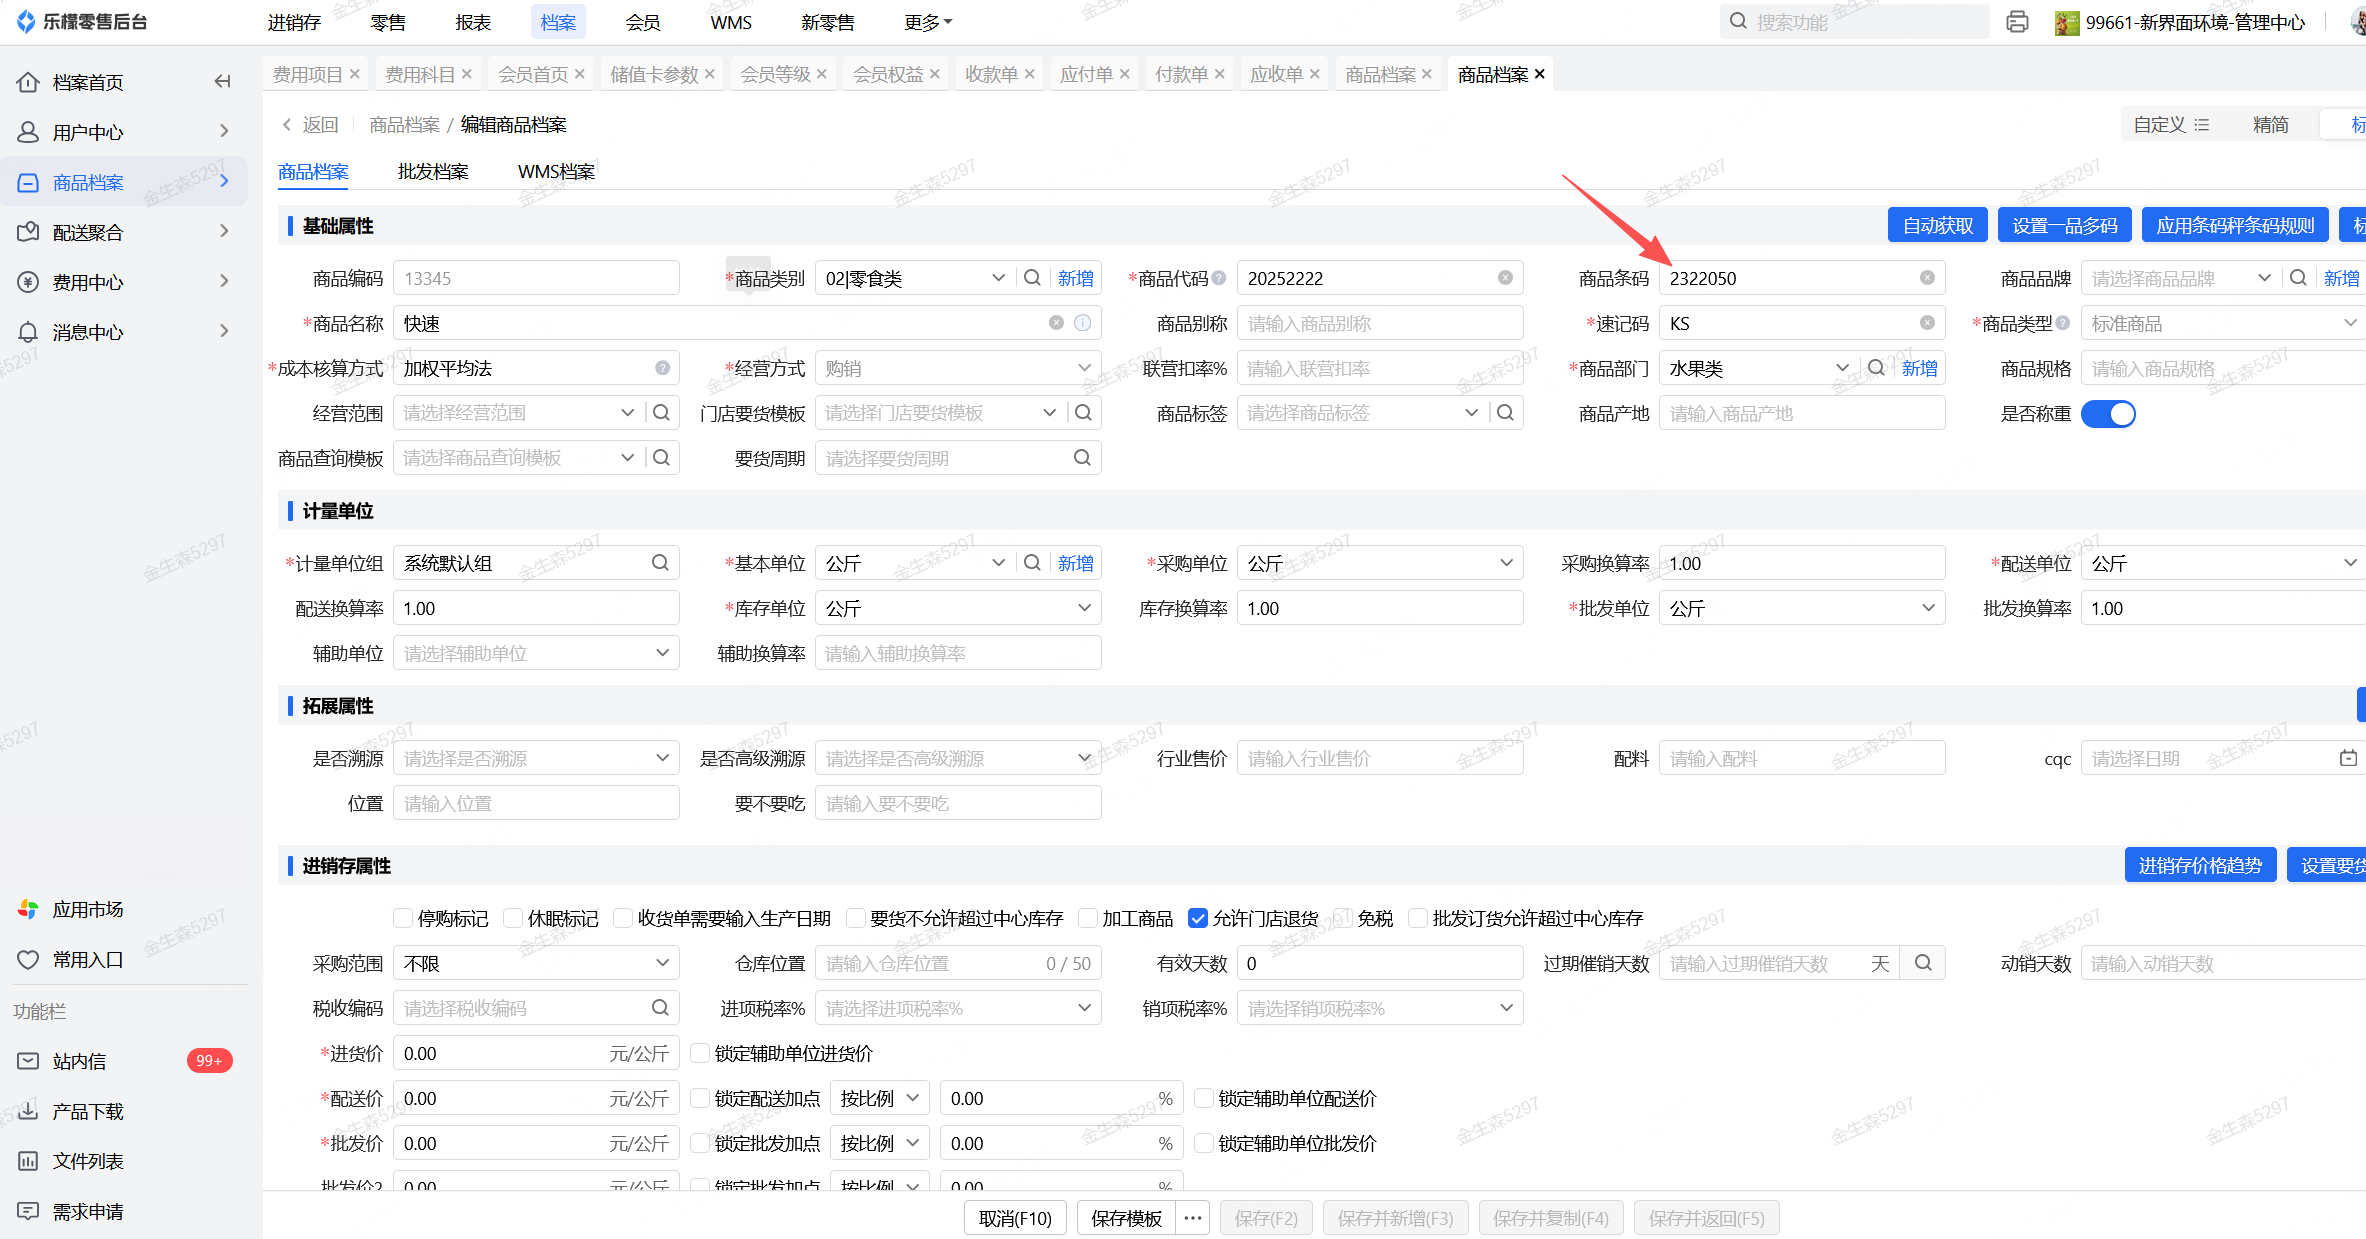Switch to the 批发档案 tab

click(x=433, y=172)
